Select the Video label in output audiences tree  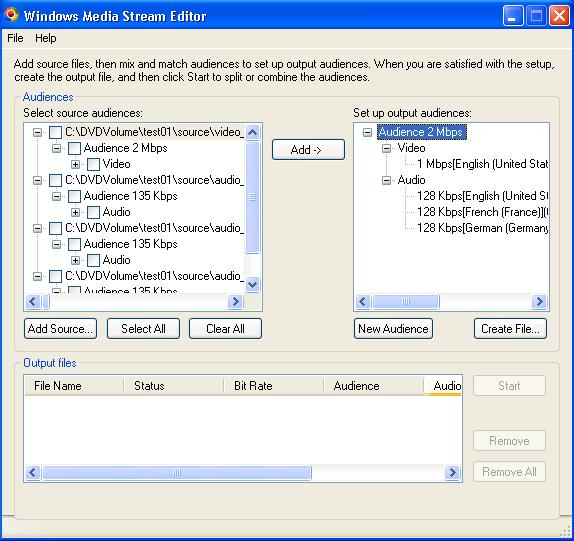(x=411, y=148)
